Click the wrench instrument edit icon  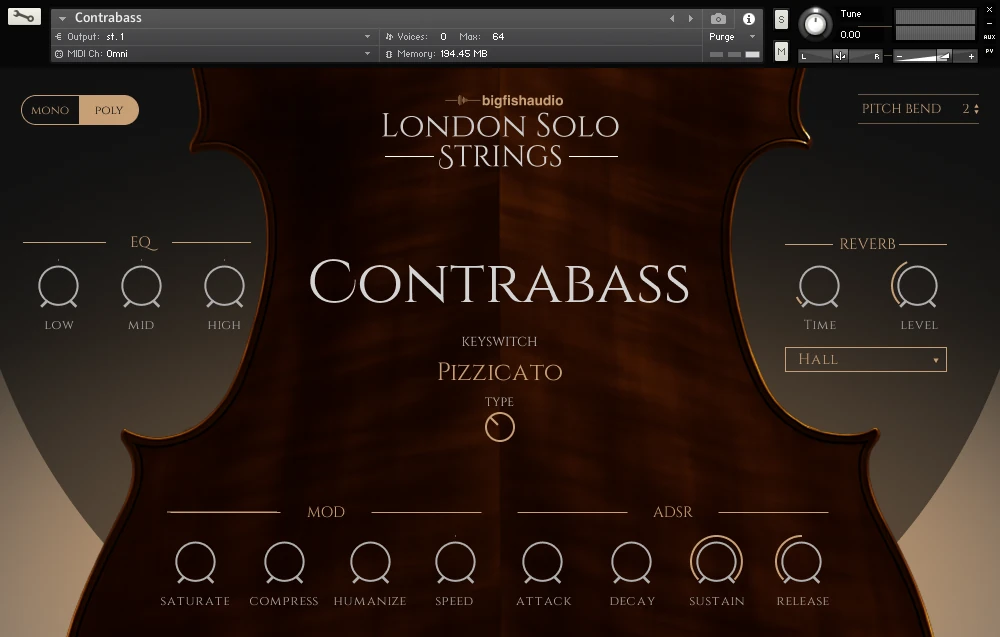pos(24,16)
